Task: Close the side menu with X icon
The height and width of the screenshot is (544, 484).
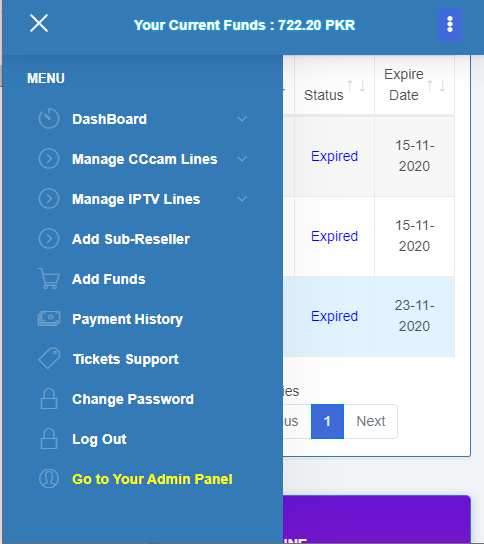Action: pyautogui.click(x=39, y=23)
